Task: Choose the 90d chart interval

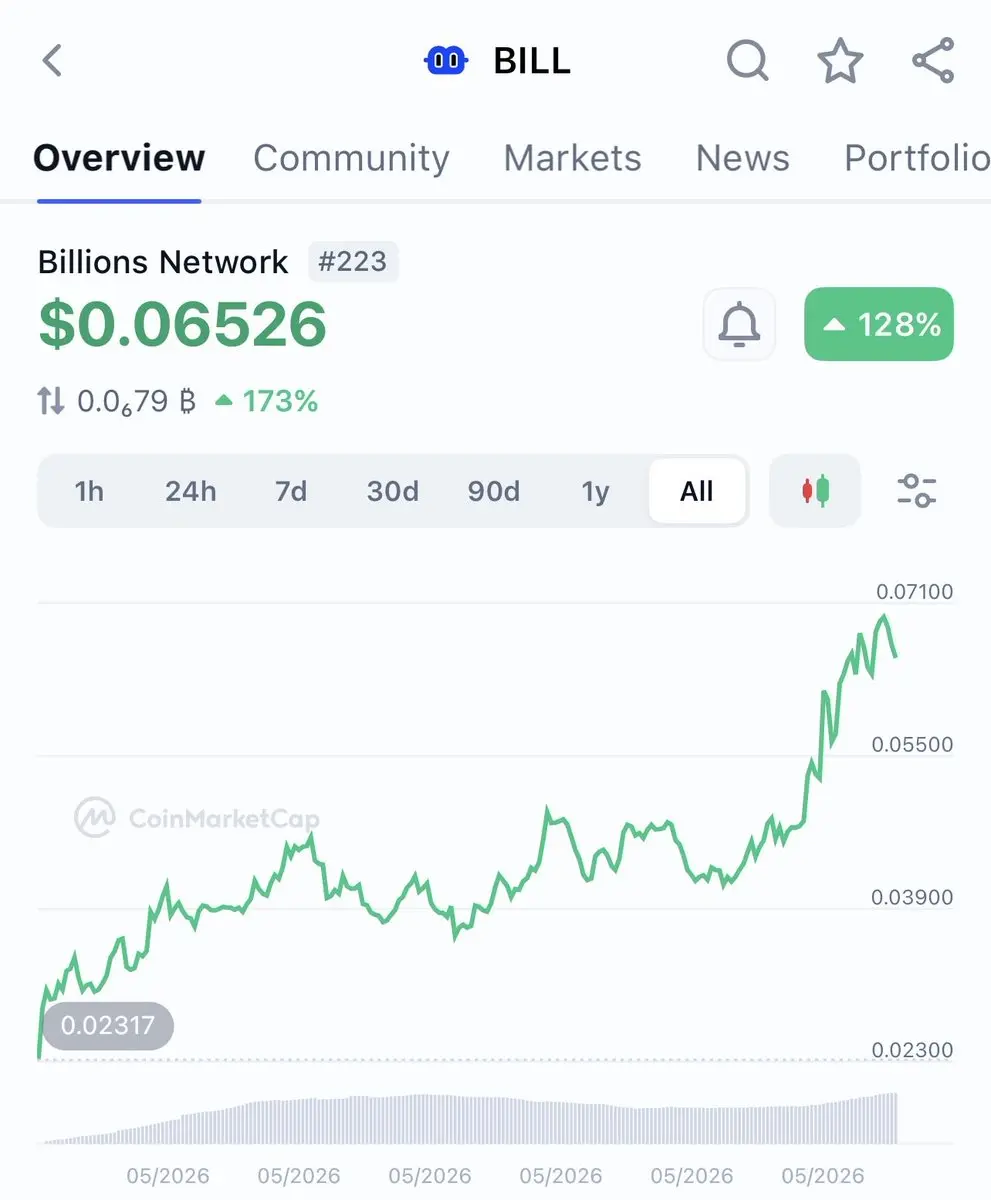Action: click(494, 491)
